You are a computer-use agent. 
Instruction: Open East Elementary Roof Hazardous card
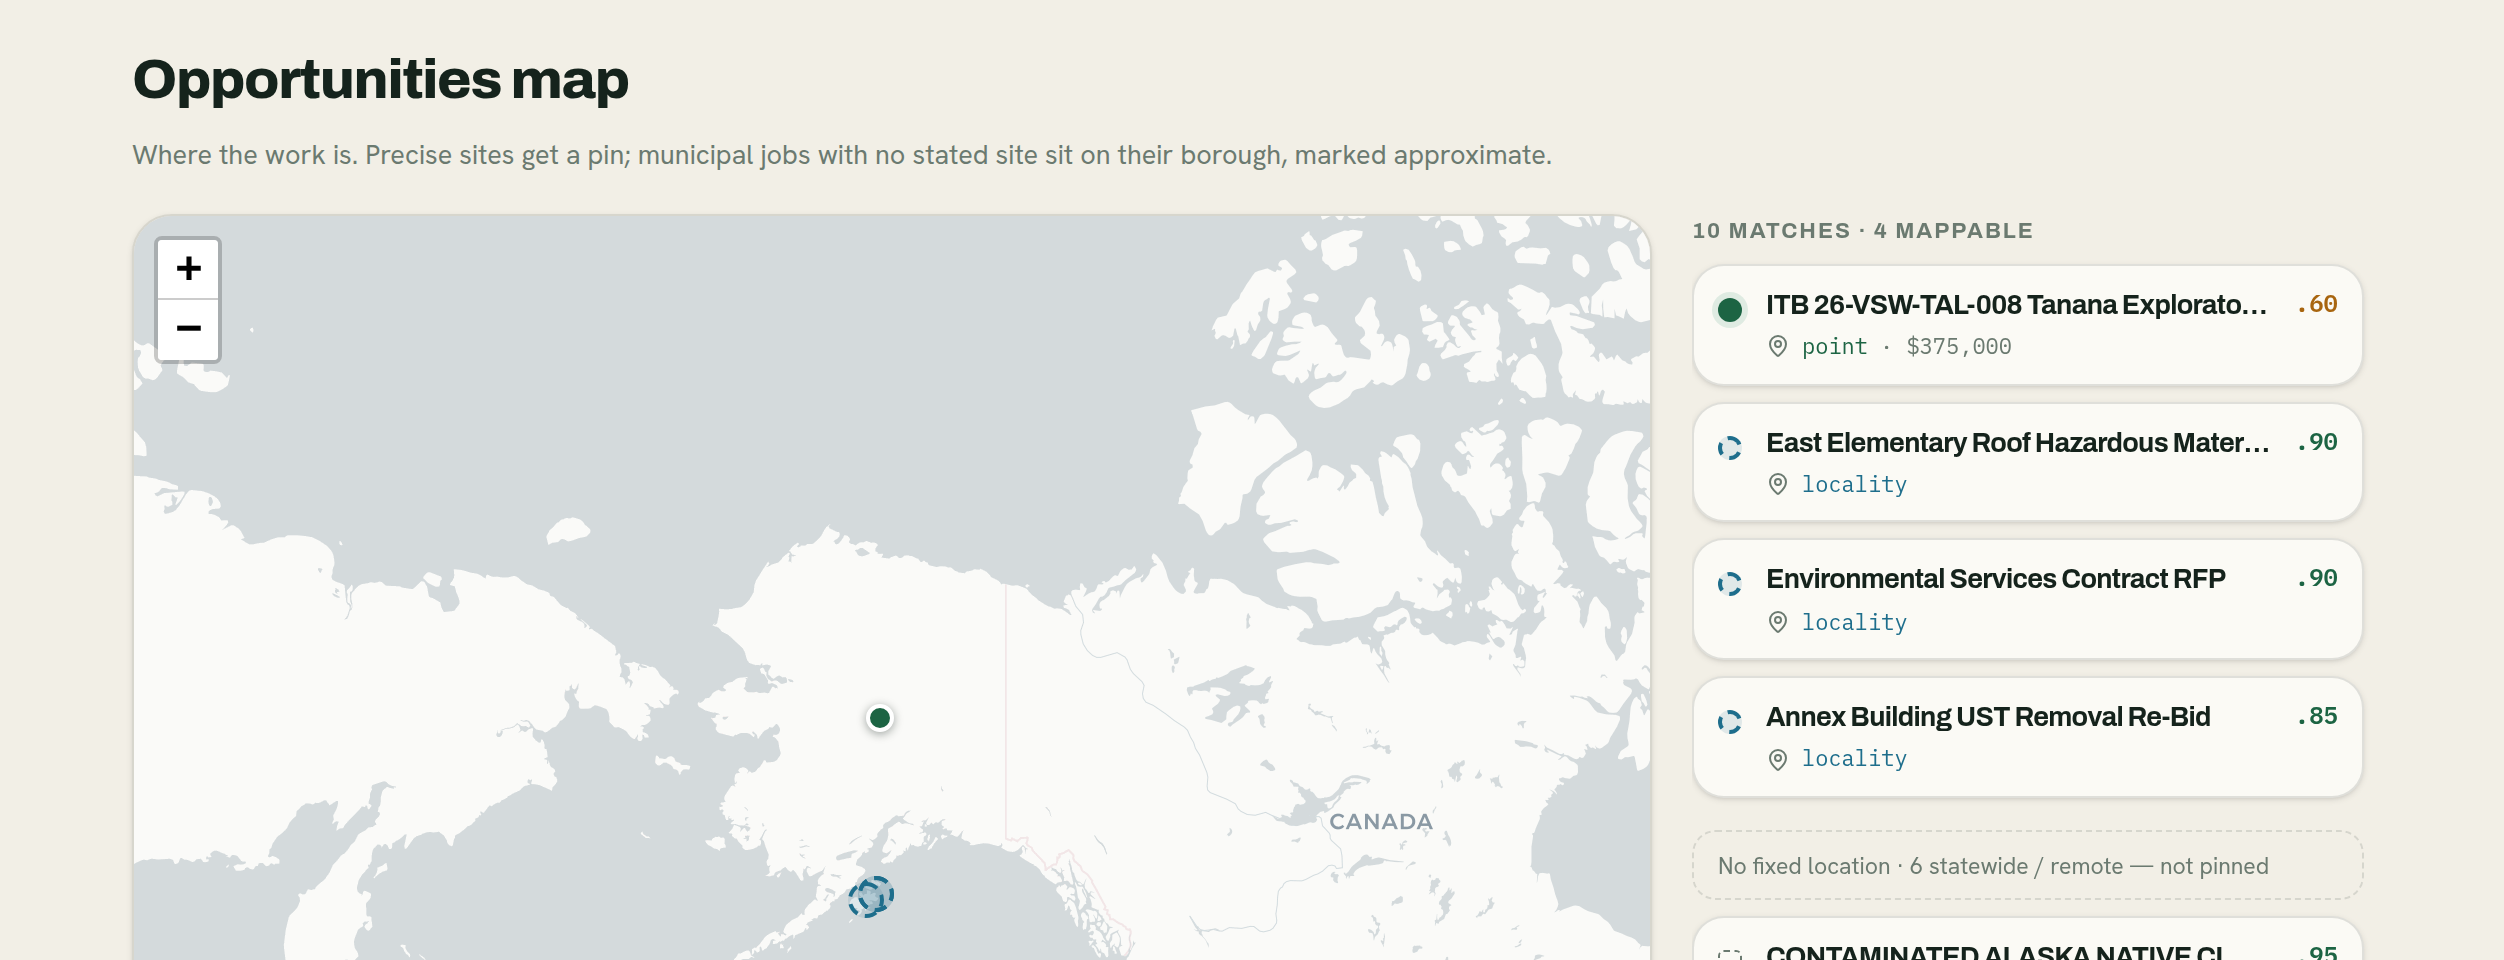point(2027,462)
